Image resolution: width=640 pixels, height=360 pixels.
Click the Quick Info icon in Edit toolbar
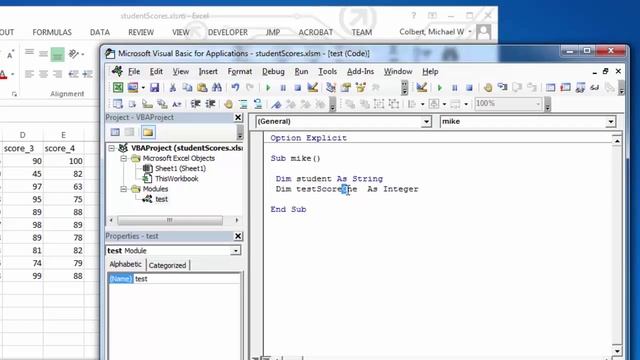point(147,104)
